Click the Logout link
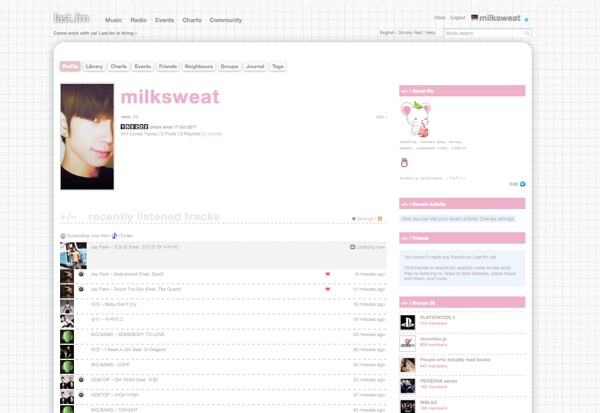The height and width of the screenshot is (413, 600). click(x=458, y=18)
